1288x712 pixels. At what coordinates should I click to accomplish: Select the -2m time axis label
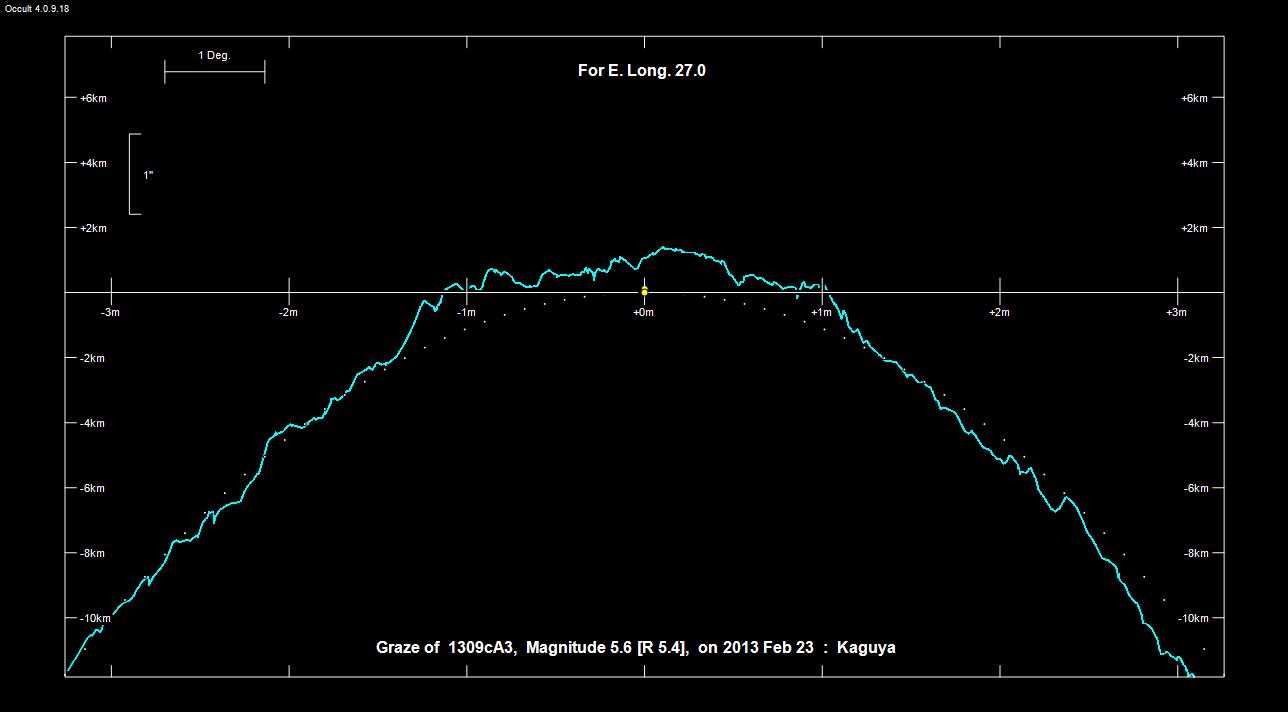coord(288,313)
